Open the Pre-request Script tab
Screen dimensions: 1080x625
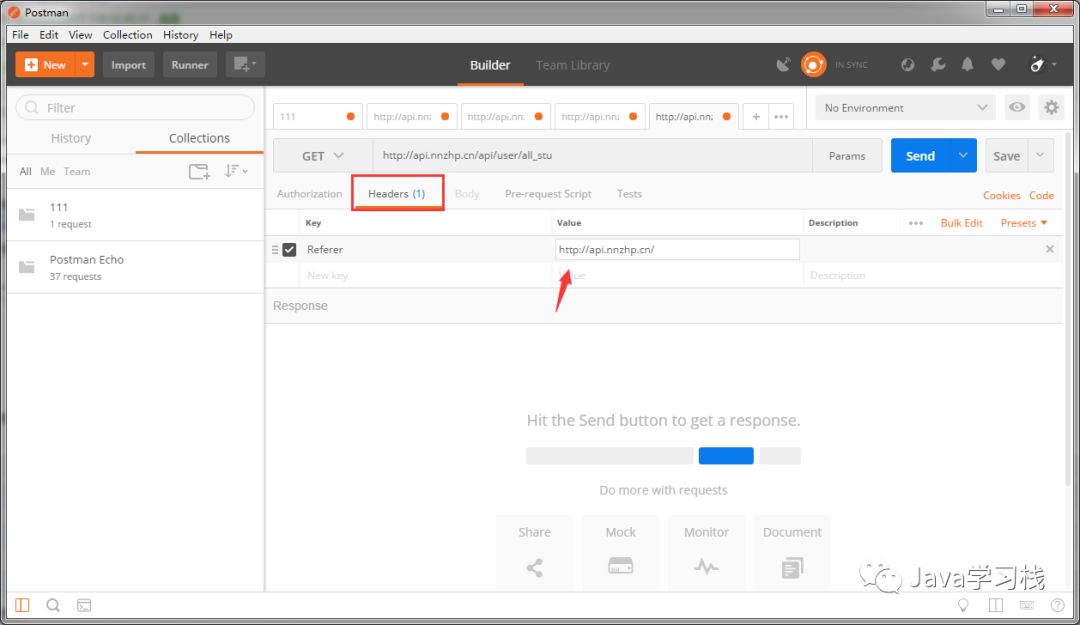point(548,194)
